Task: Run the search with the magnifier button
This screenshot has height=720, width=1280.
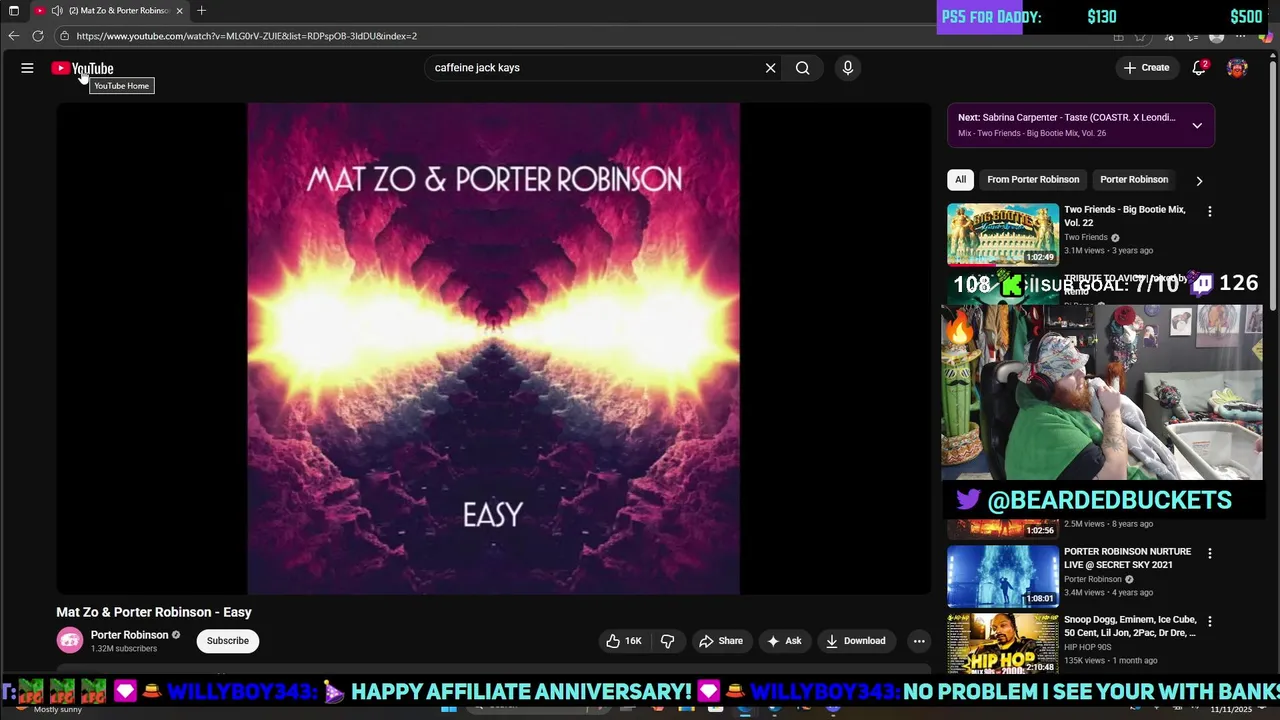Action: [802, 68]
